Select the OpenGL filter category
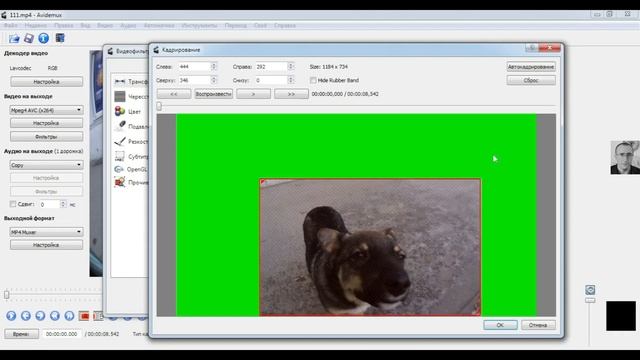Screen dimensions: 640x360 (119, 169)
